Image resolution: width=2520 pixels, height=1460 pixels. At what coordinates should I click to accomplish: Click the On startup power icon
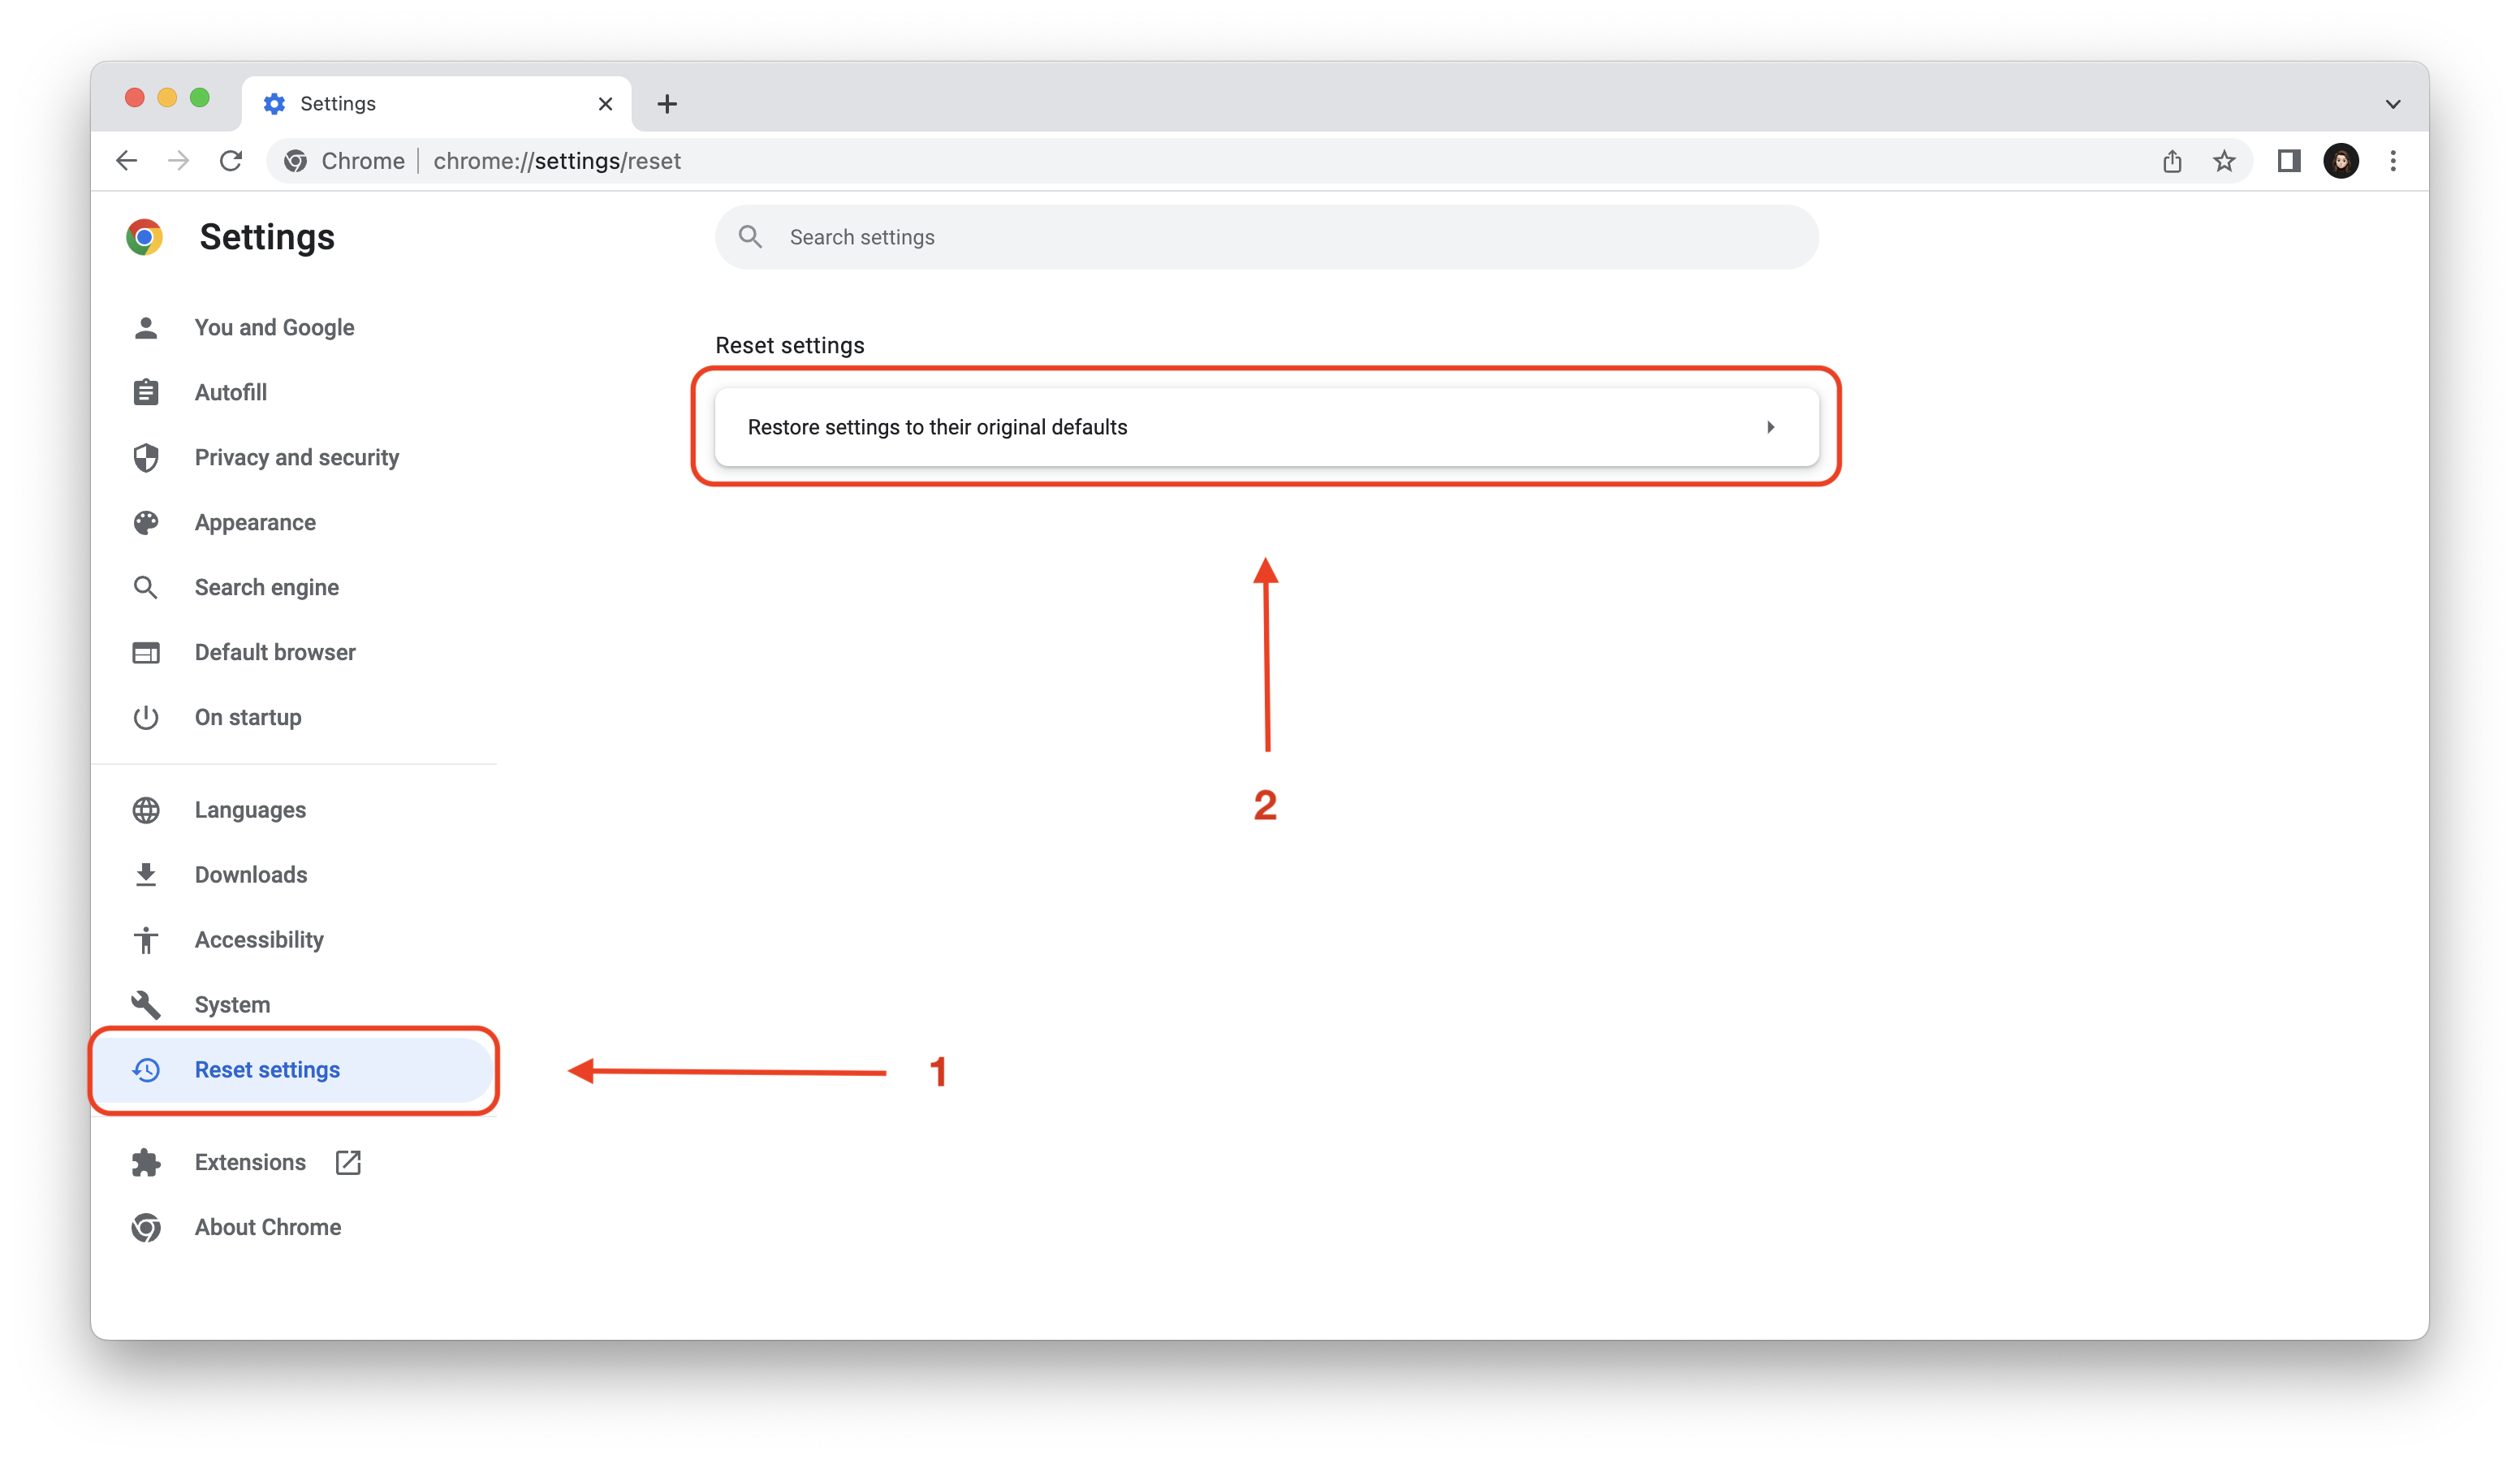click(148, 716)
